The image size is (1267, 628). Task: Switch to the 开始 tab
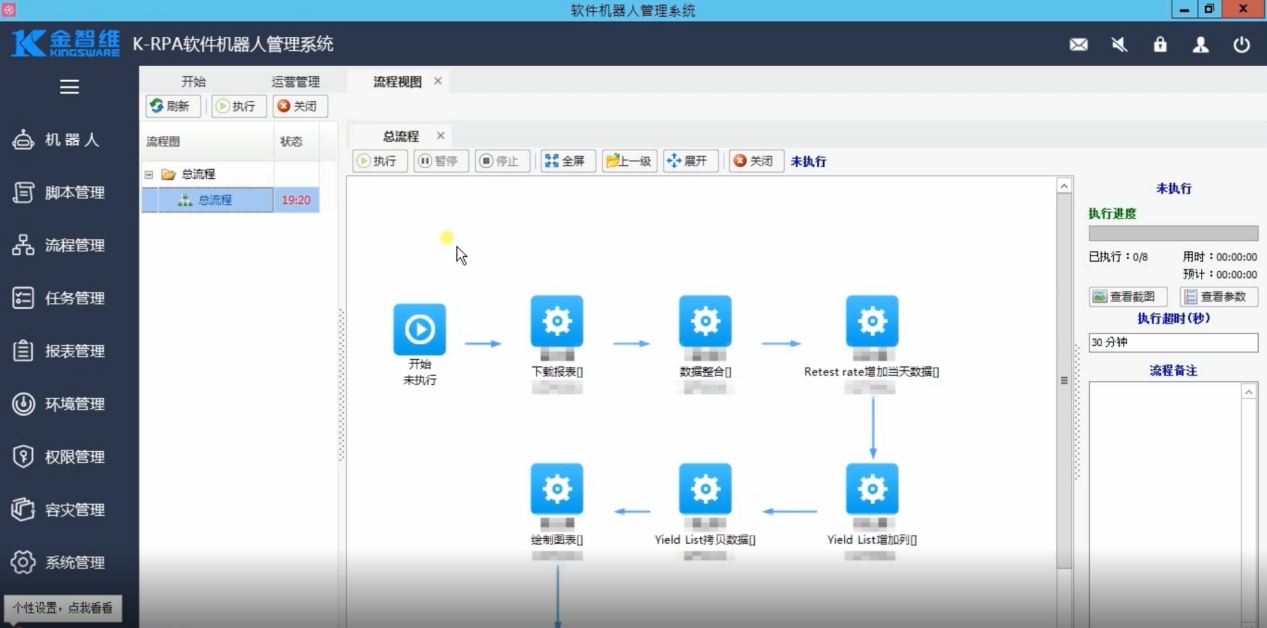pos(193,82)
